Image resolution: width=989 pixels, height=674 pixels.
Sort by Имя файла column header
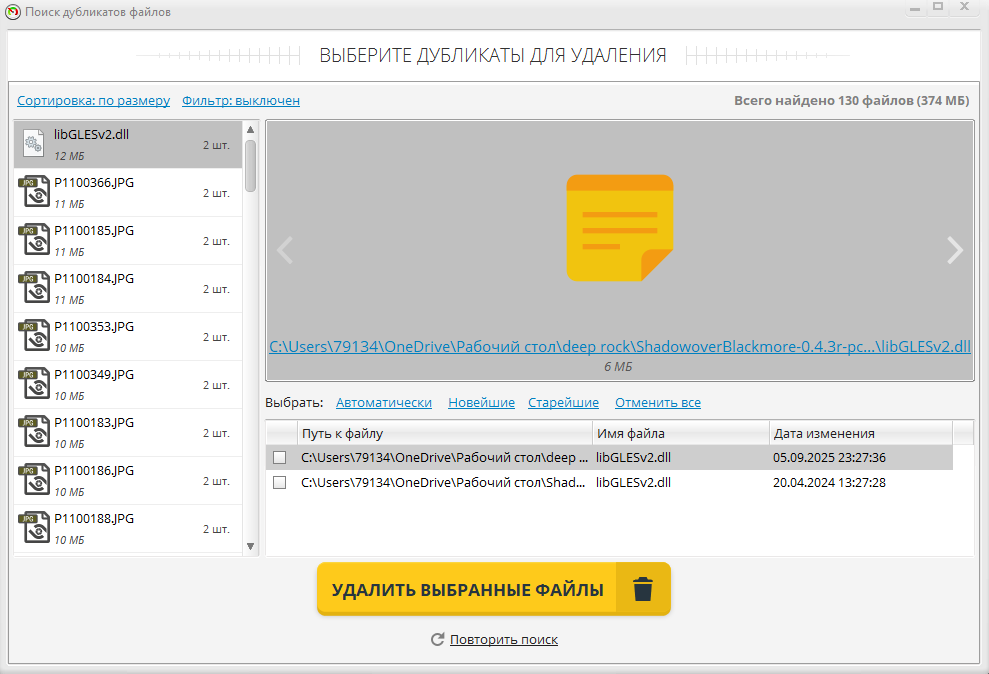(681, 433)
